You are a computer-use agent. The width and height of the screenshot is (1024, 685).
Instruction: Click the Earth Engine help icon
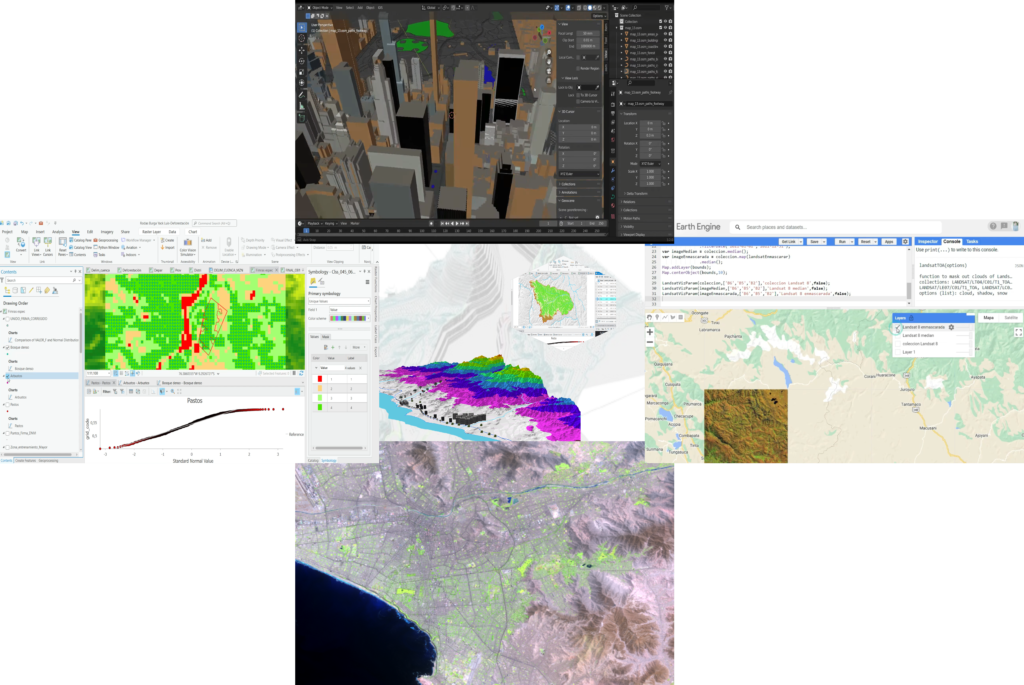(x=993, y=226)
